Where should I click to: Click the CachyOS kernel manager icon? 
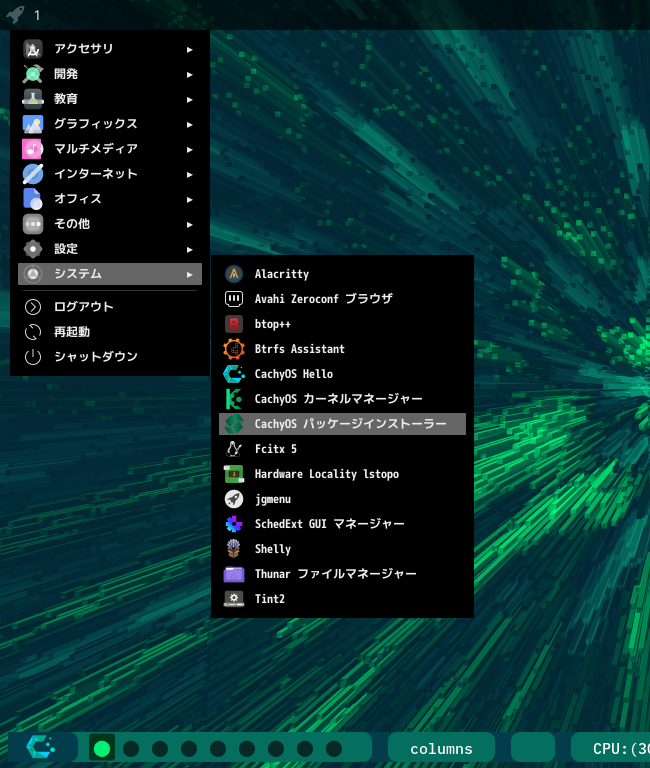click(x=234, y=399)
